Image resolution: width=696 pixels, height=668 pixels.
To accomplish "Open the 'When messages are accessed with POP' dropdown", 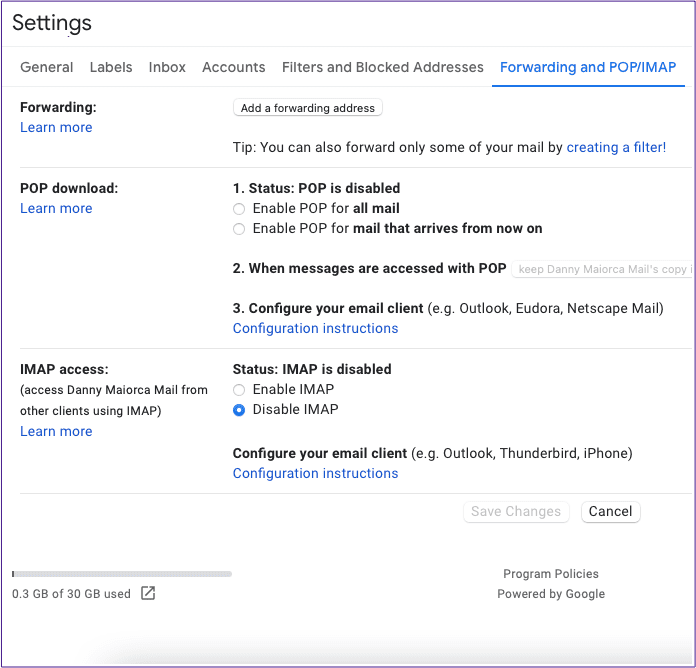I will (603, 269).
